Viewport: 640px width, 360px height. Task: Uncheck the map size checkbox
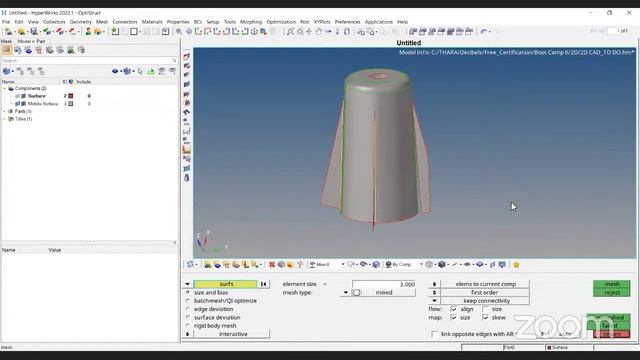tap(453, 318)
